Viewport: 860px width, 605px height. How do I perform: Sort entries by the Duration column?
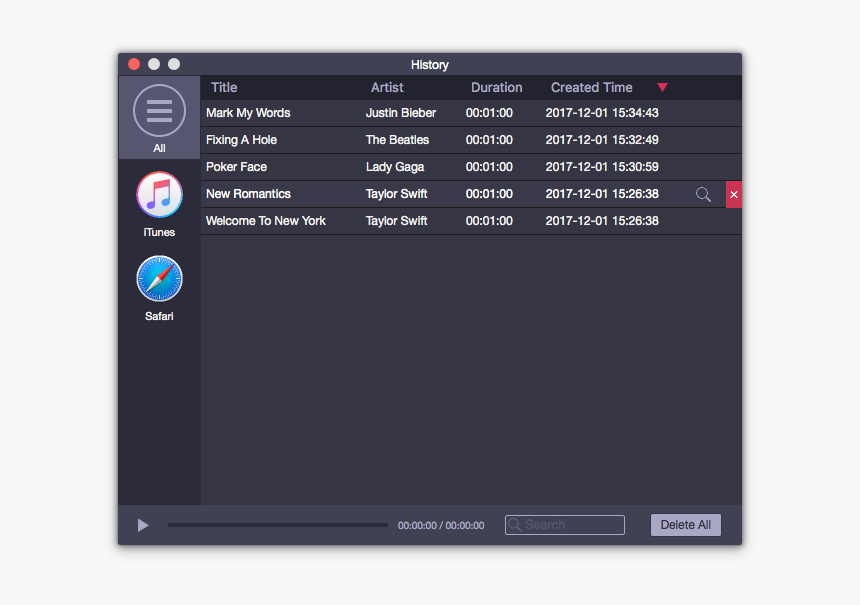[x=496, y=87]
